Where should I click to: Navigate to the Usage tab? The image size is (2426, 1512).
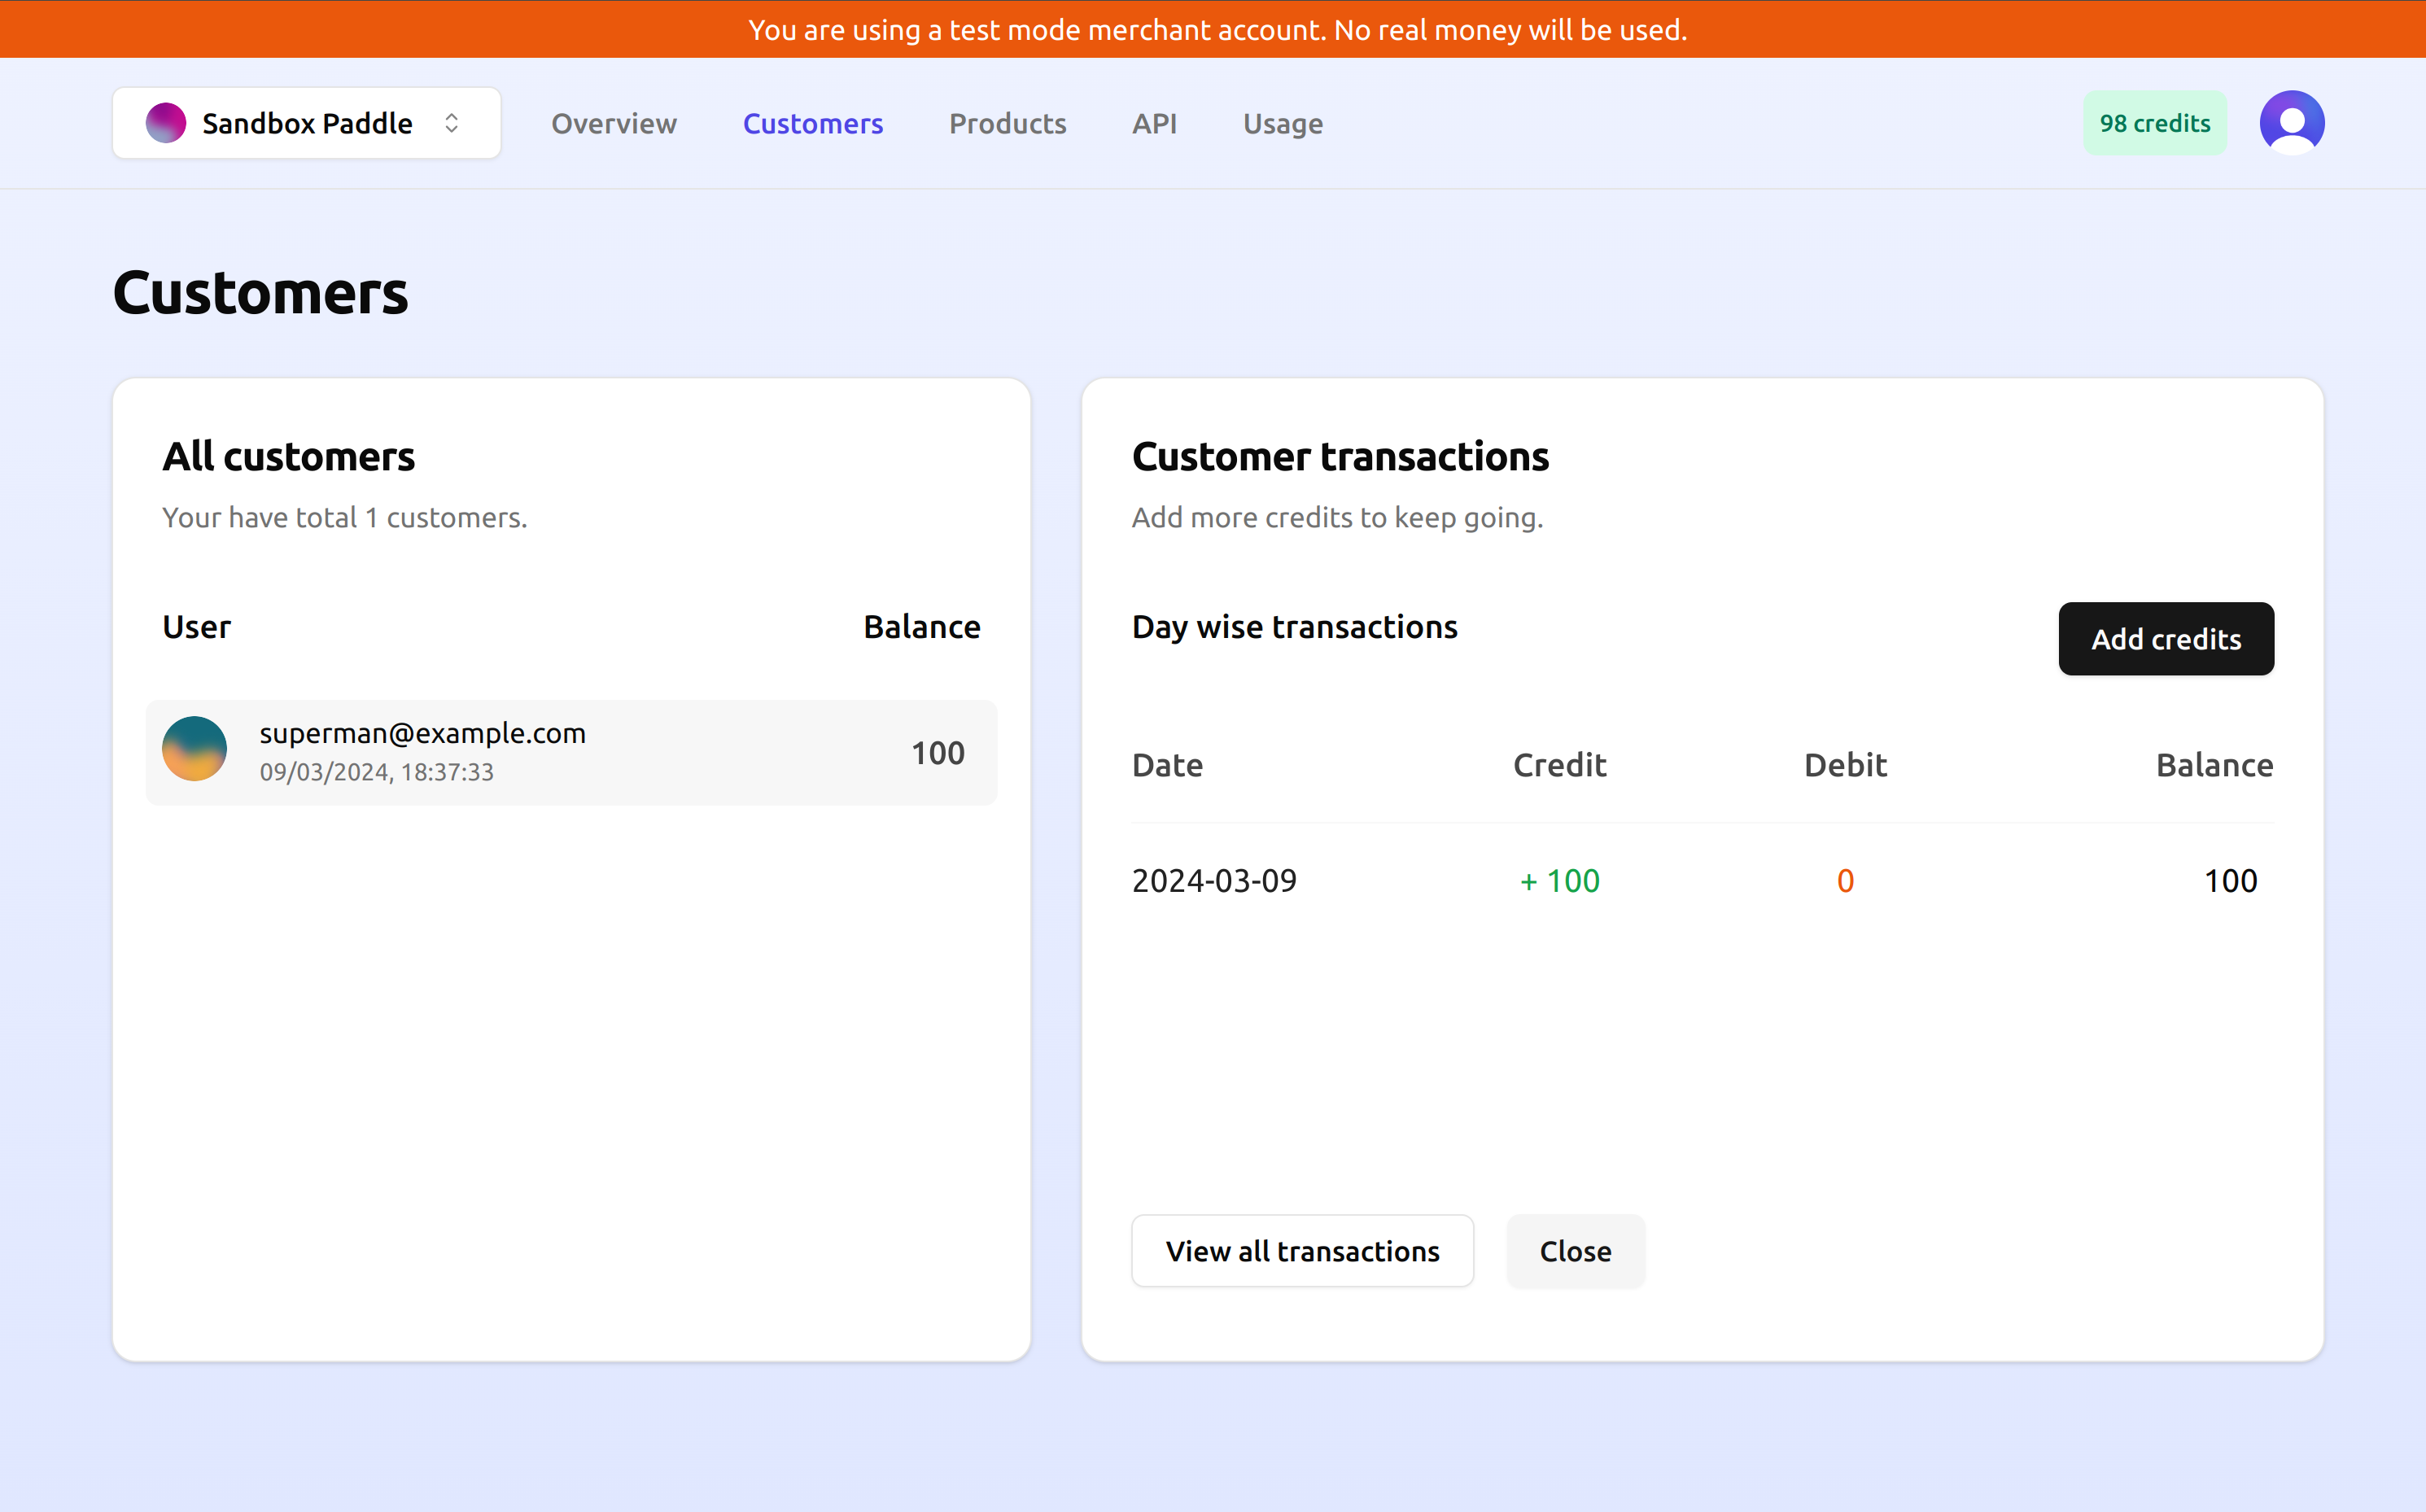[1283, 123]
